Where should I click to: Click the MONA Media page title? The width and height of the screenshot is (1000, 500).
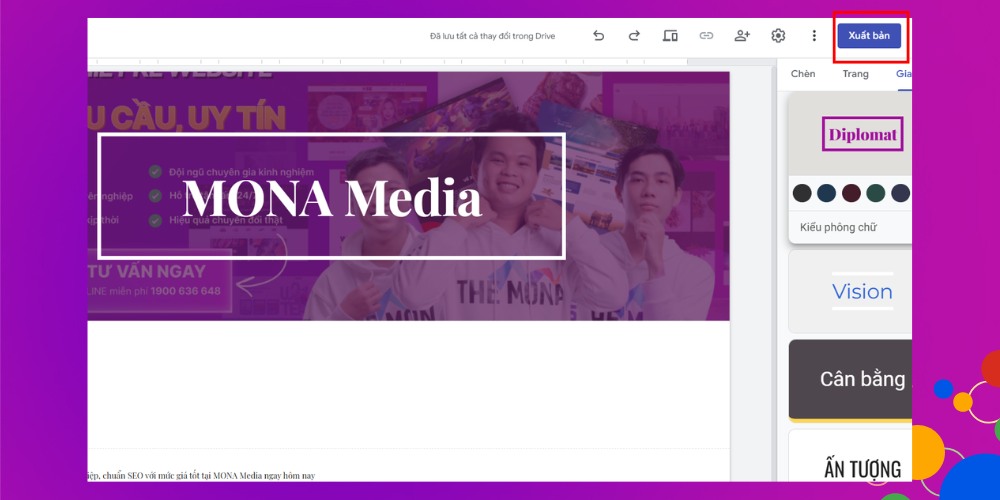tap(332, 197)
